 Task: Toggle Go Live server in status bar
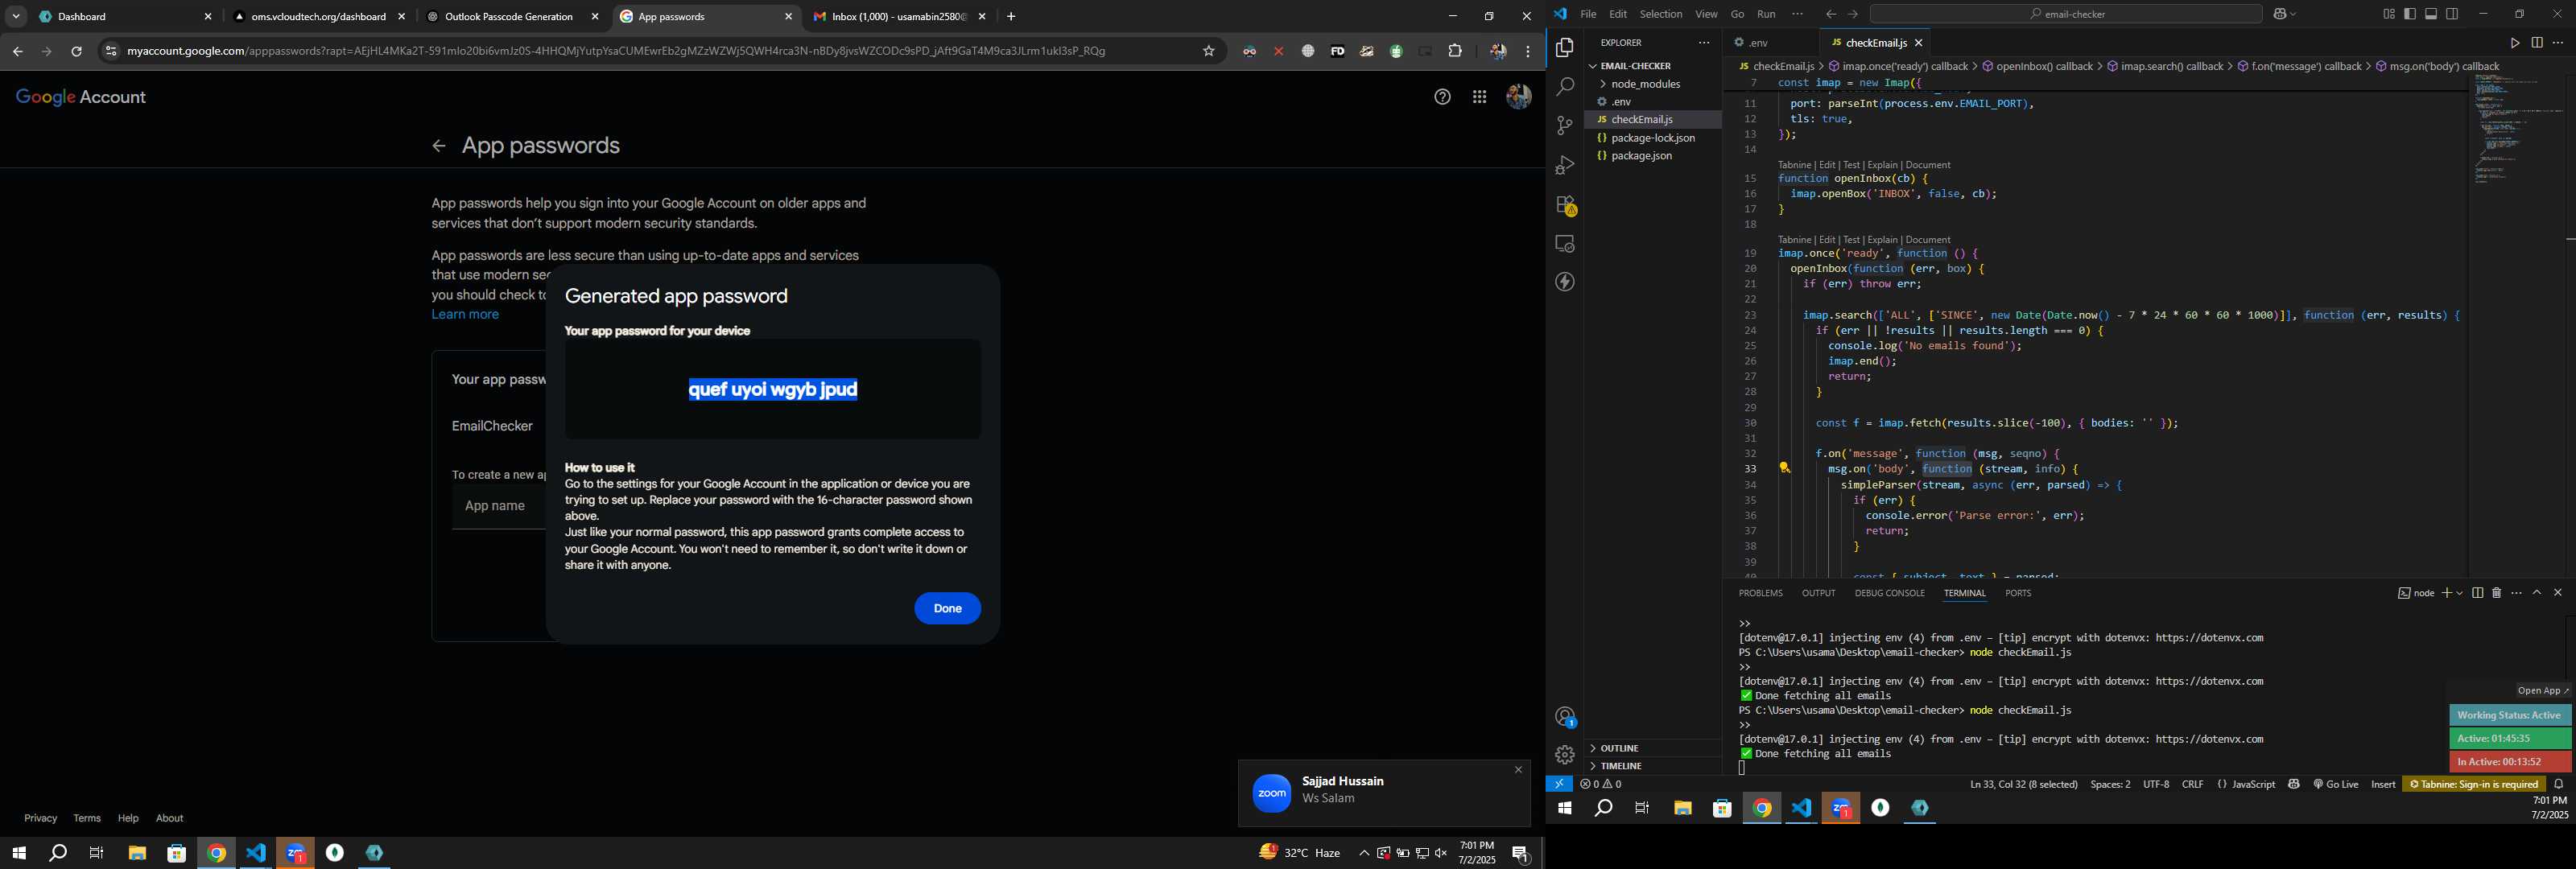[x=2336, y=784]
